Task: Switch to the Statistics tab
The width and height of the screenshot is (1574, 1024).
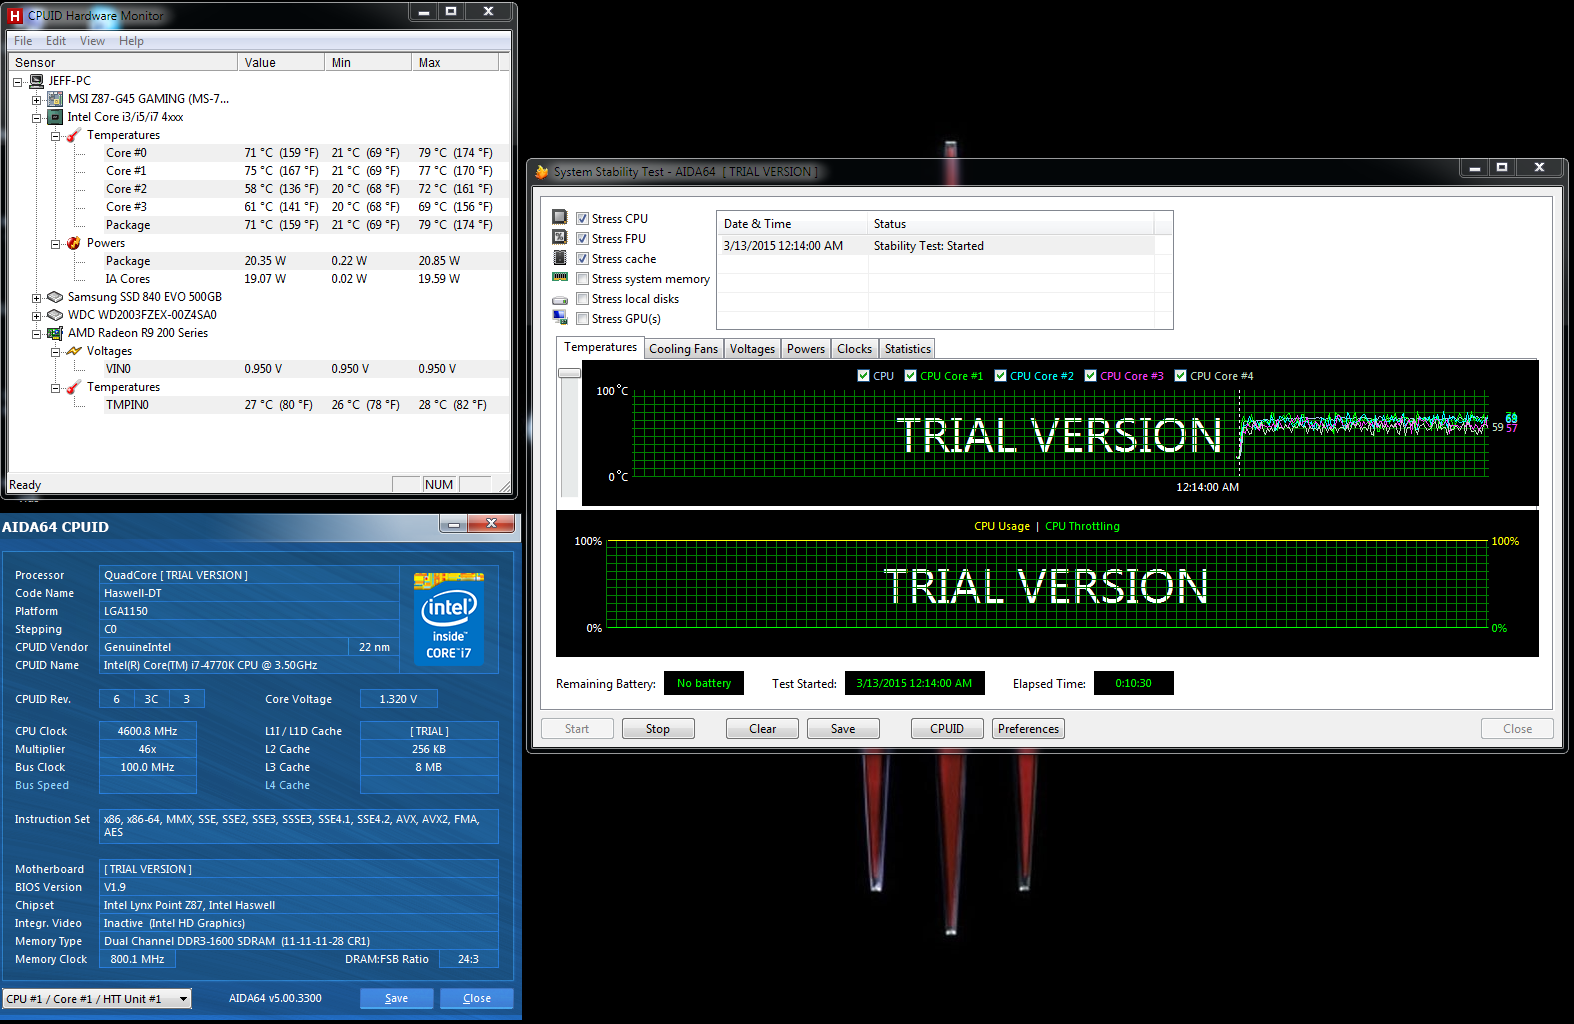Action: [908, 349]
